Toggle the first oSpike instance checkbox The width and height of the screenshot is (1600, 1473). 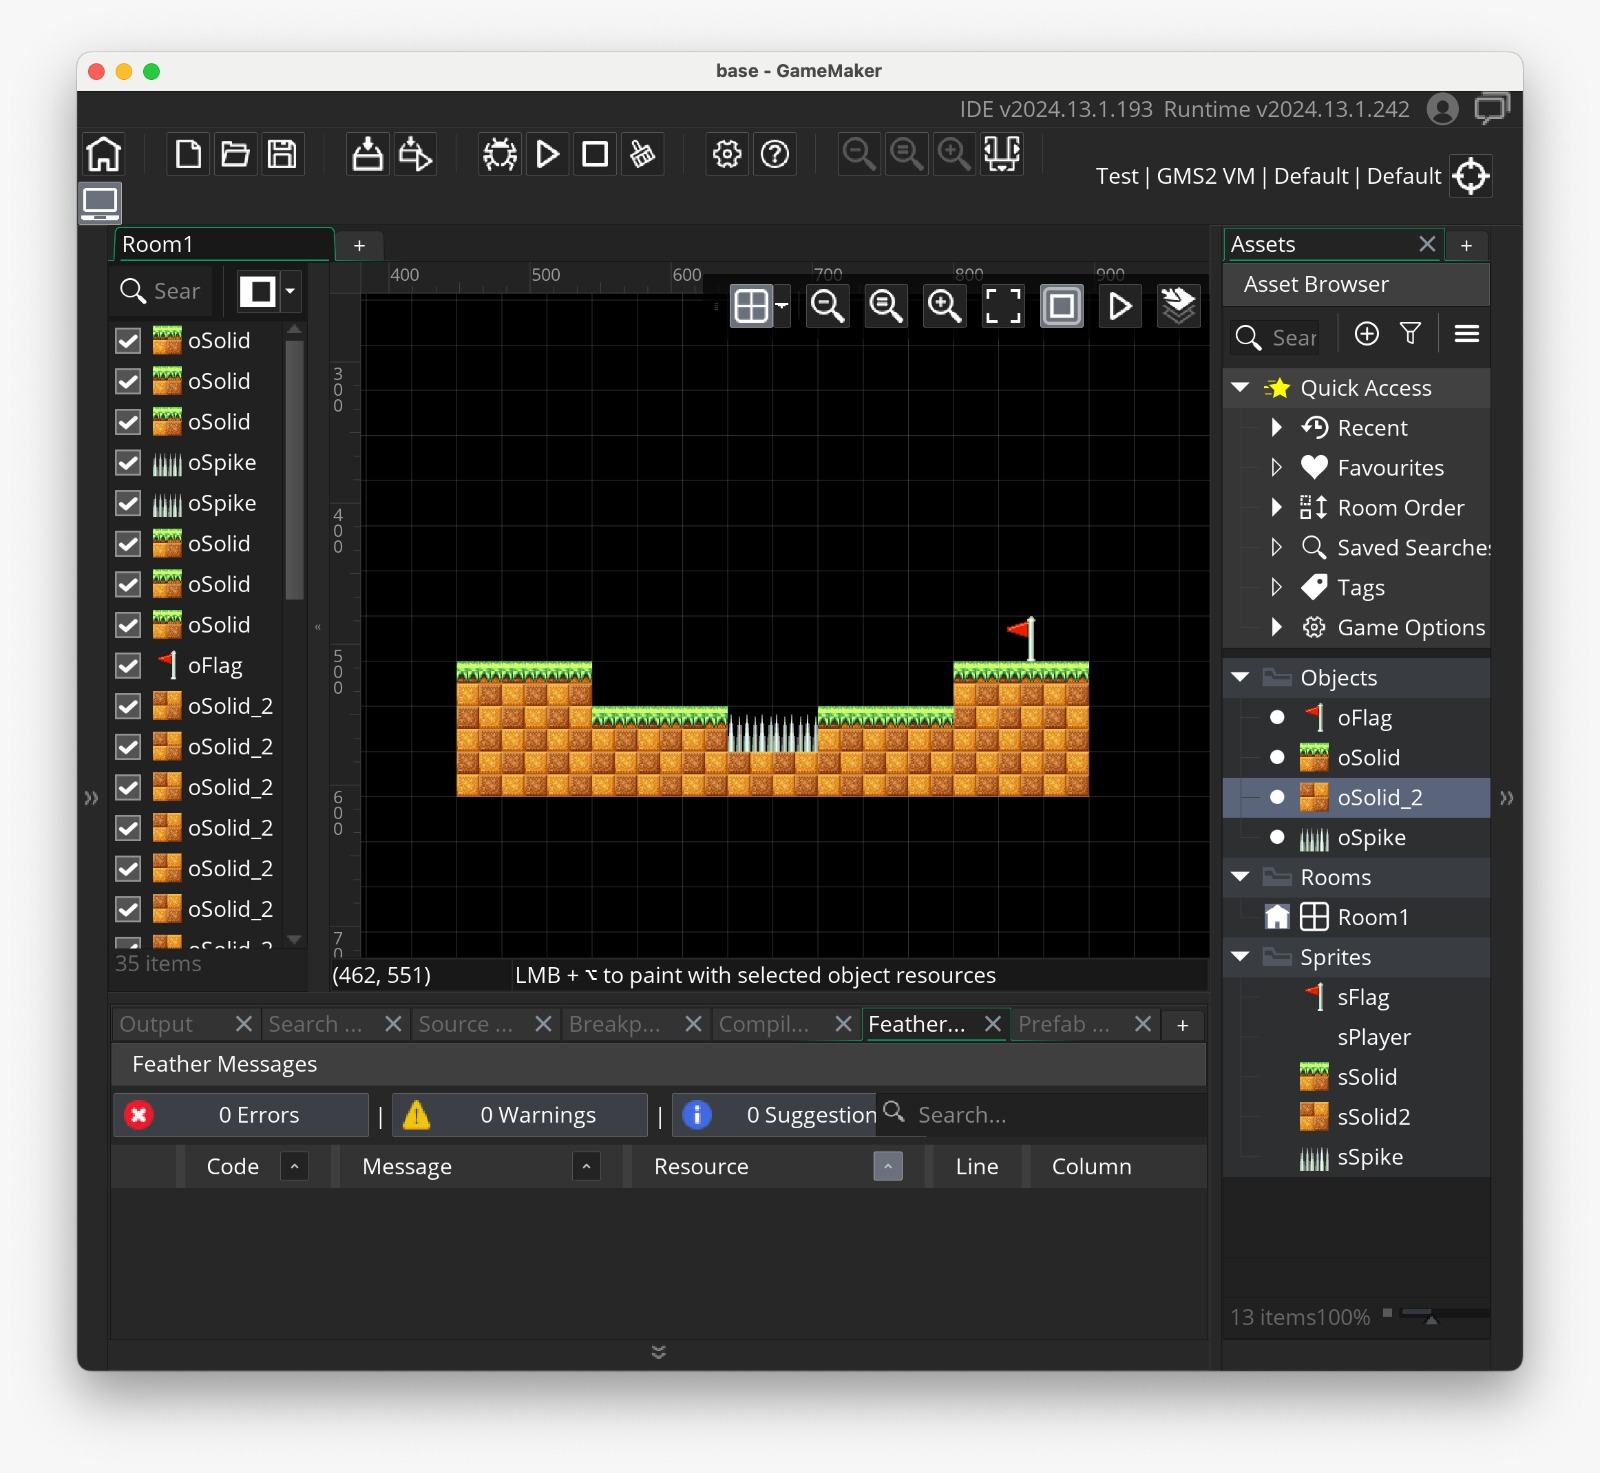[x=128, y=463]
